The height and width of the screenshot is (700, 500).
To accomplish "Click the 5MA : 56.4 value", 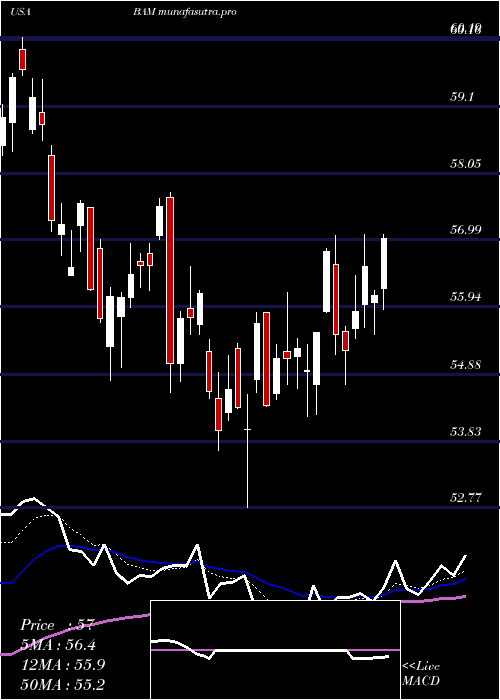I will pyautogui.click(x=58, y=645).
